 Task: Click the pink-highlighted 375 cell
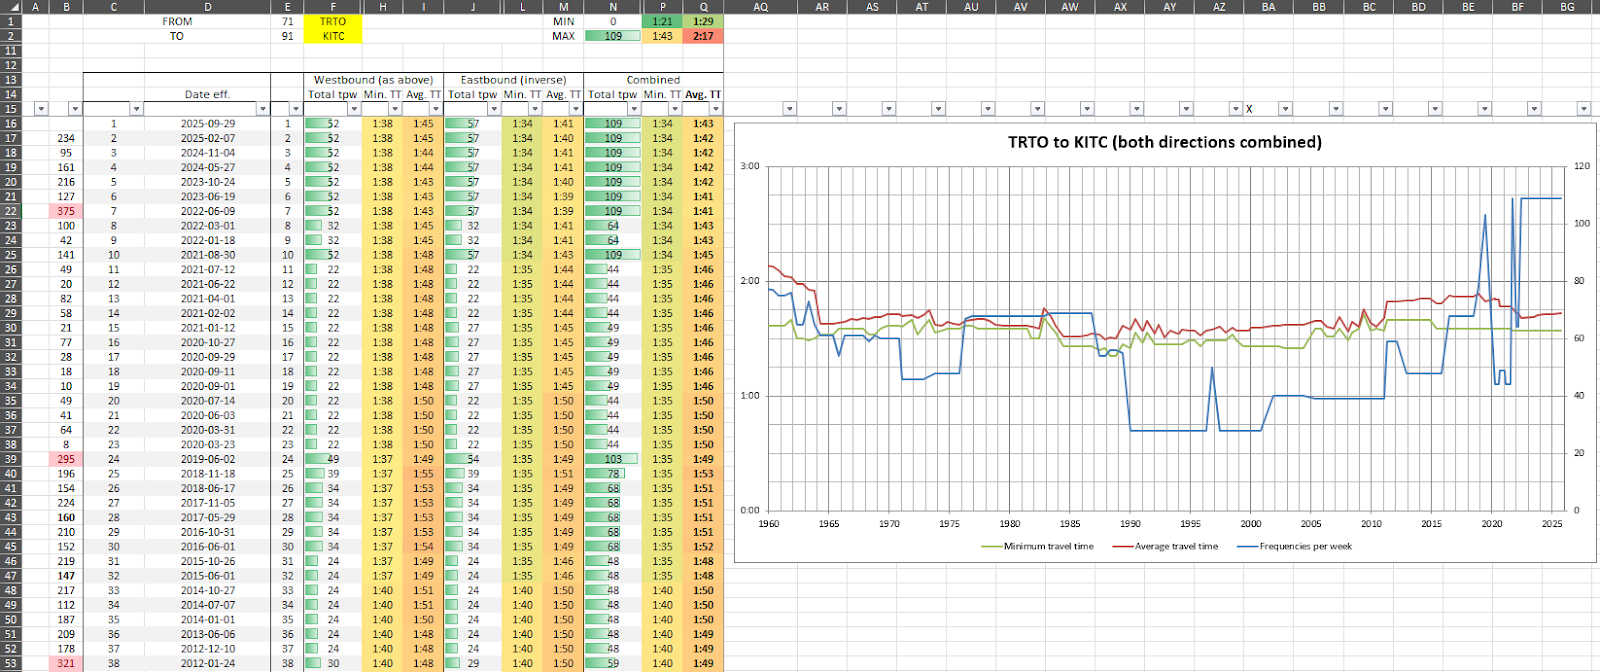[66, 211]
